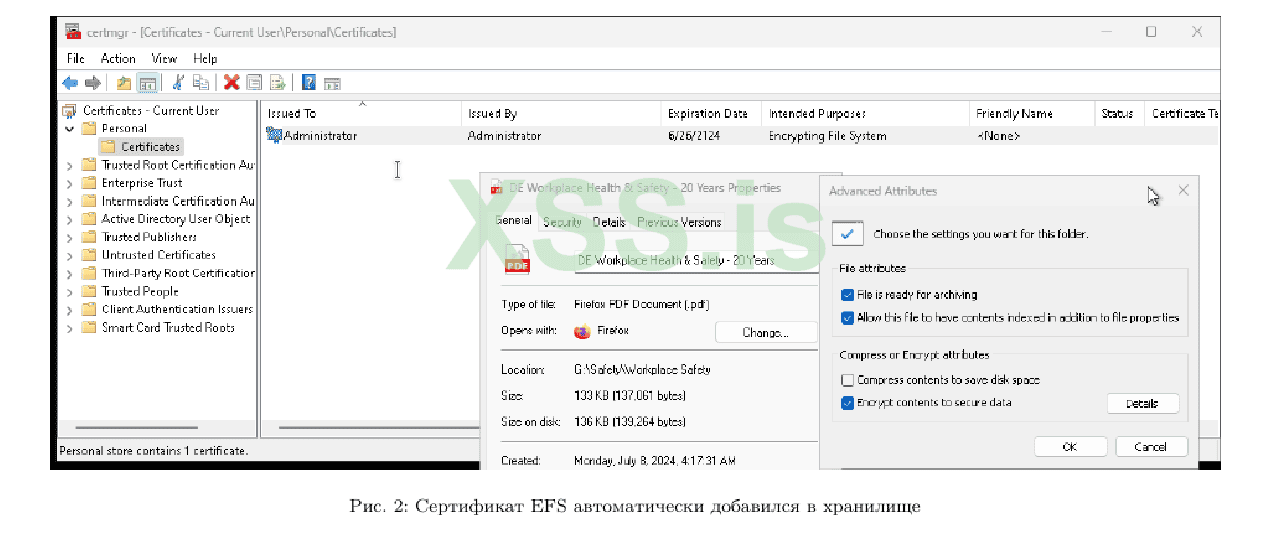Screen dimensions: 1272x538
Task: Sort by Intended Purposes column header
Action: (x=817, y=113)
